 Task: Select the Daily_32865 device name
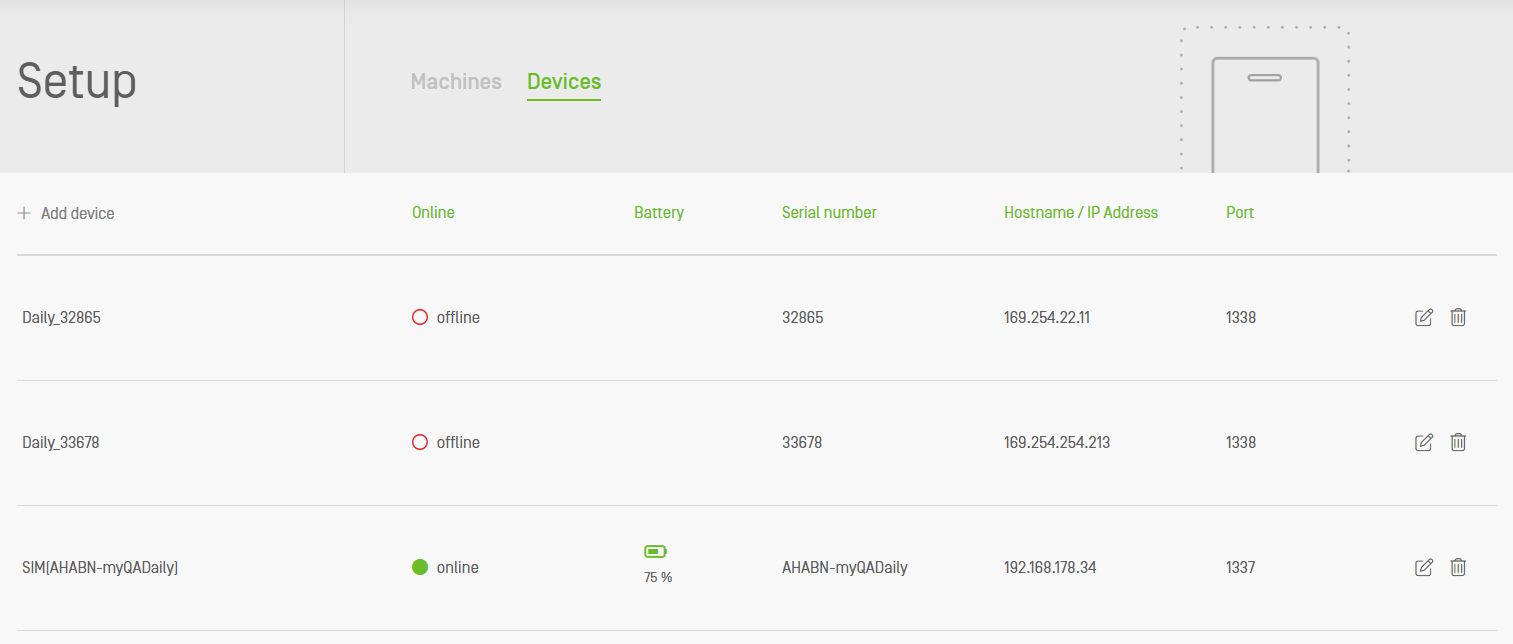[62, 317]
